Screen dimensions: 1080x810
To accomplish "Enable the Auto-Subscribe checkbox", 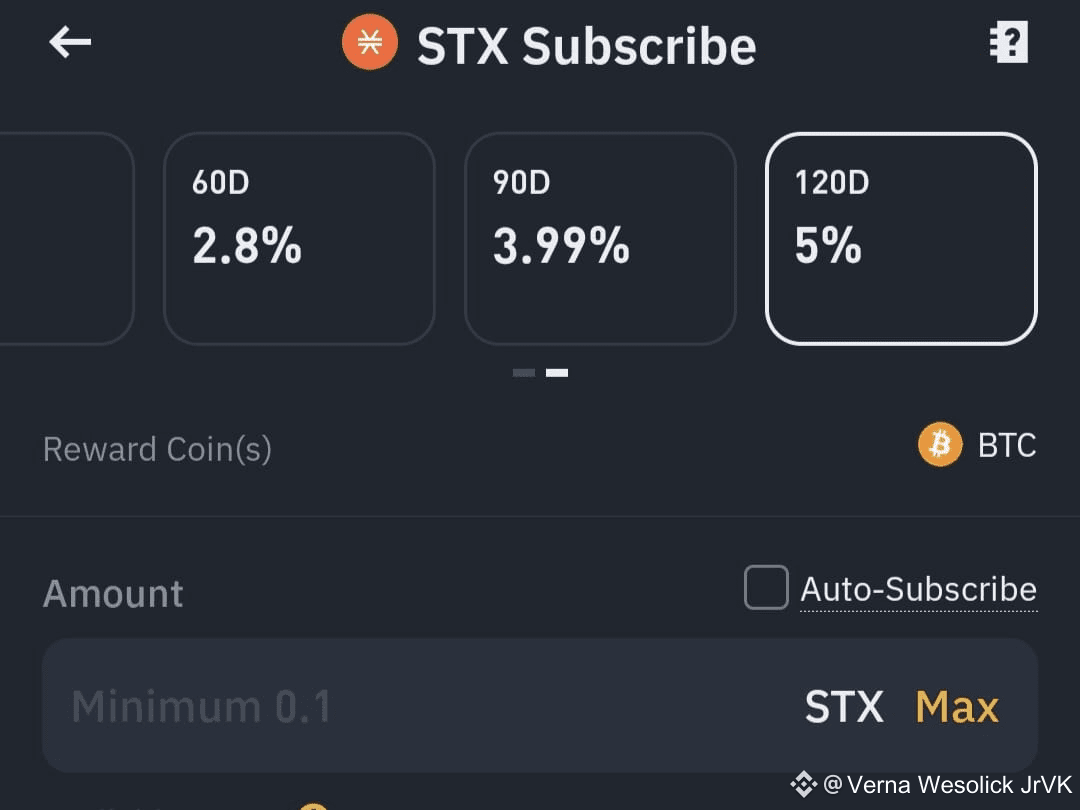I will point(766,588).
